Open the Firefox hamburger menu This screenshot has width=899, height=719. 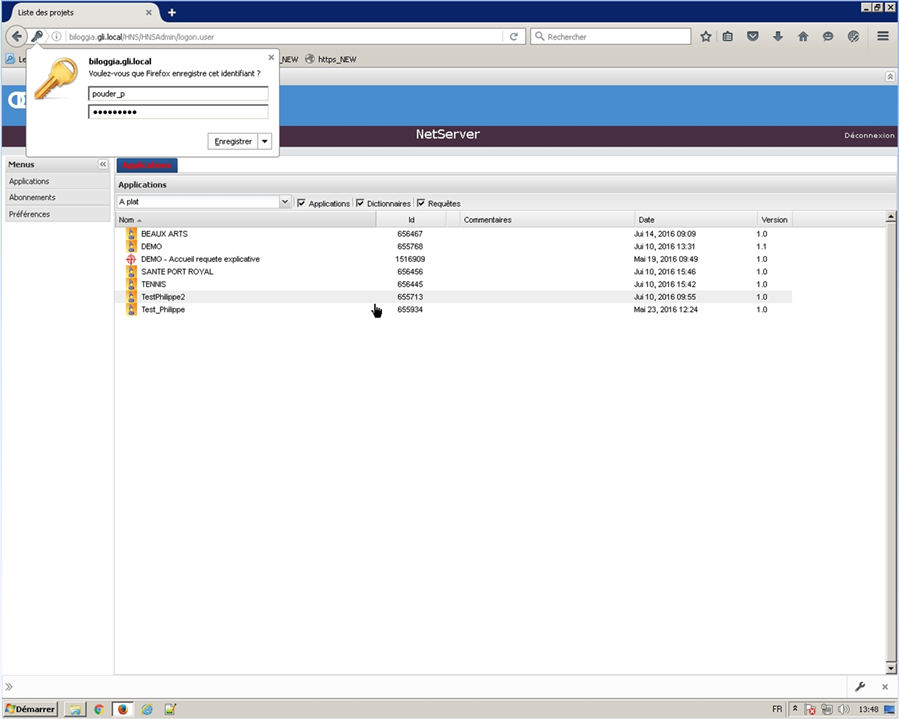click(x=883, y=36)
